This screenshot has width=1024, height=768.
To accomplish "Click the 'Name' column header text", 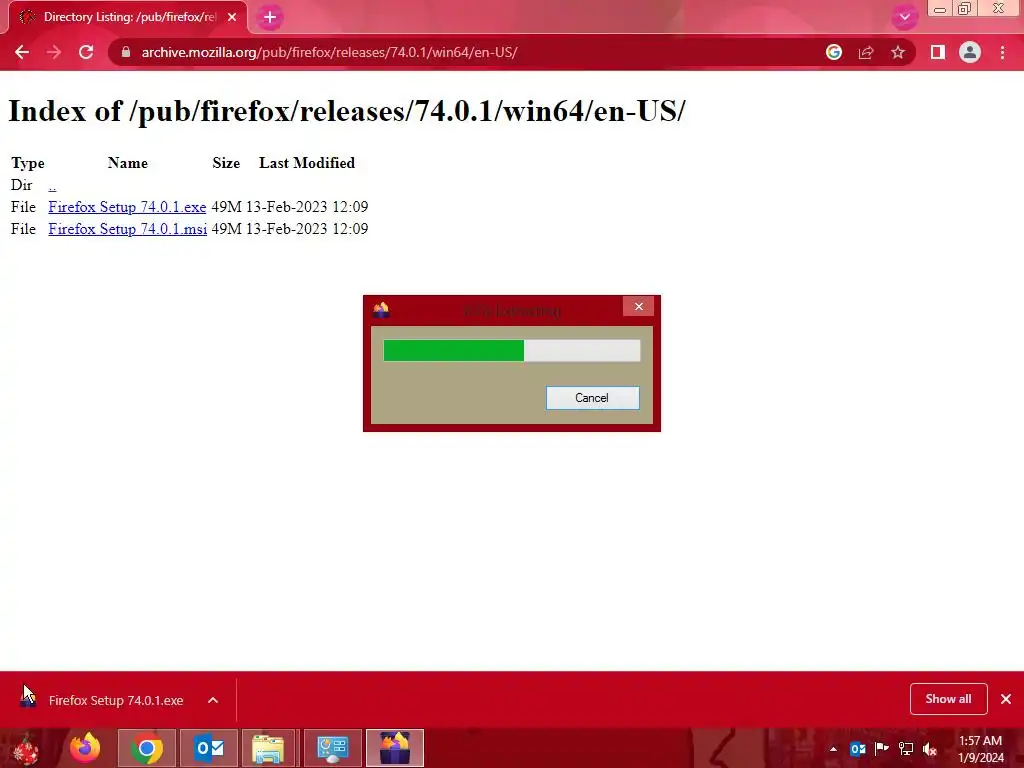I will (x=128, y=163).
